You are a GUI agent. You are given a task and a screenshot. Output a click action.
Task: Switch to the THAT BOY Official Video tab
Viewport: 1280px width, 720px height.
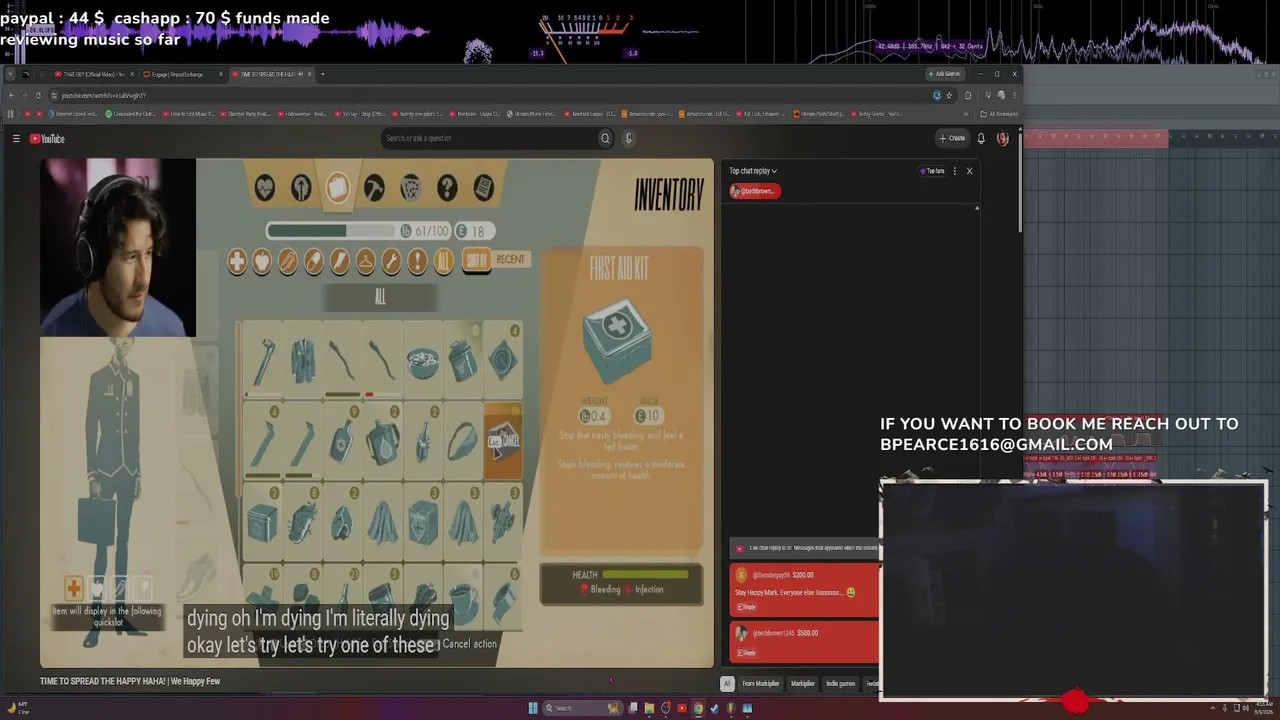click(x=94, y=74)
